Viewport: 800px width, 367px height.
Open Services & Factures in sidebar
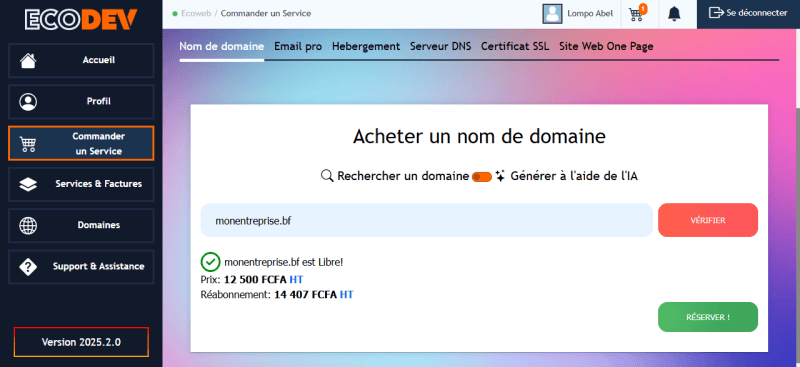(x=81, y=184)
